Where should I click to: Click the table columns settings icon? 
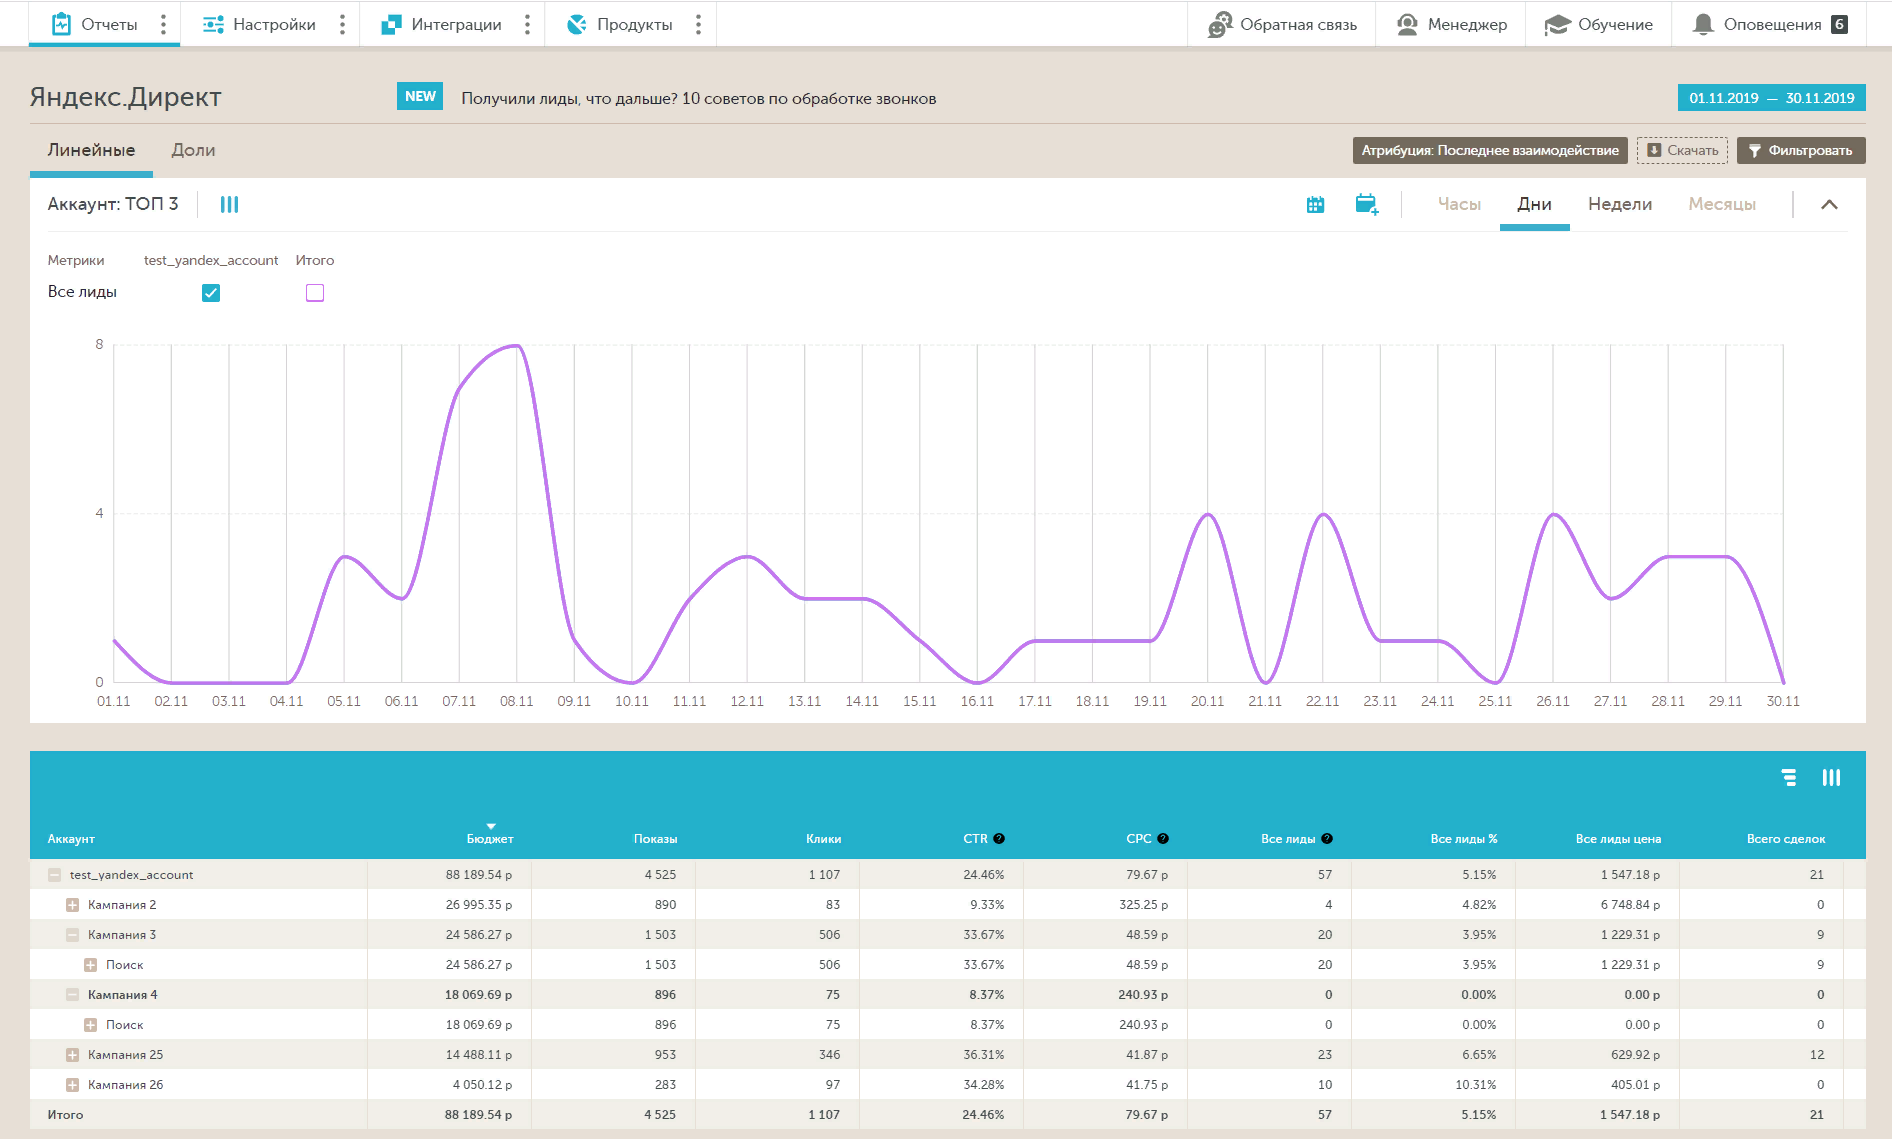click(x=1831, y=777)
